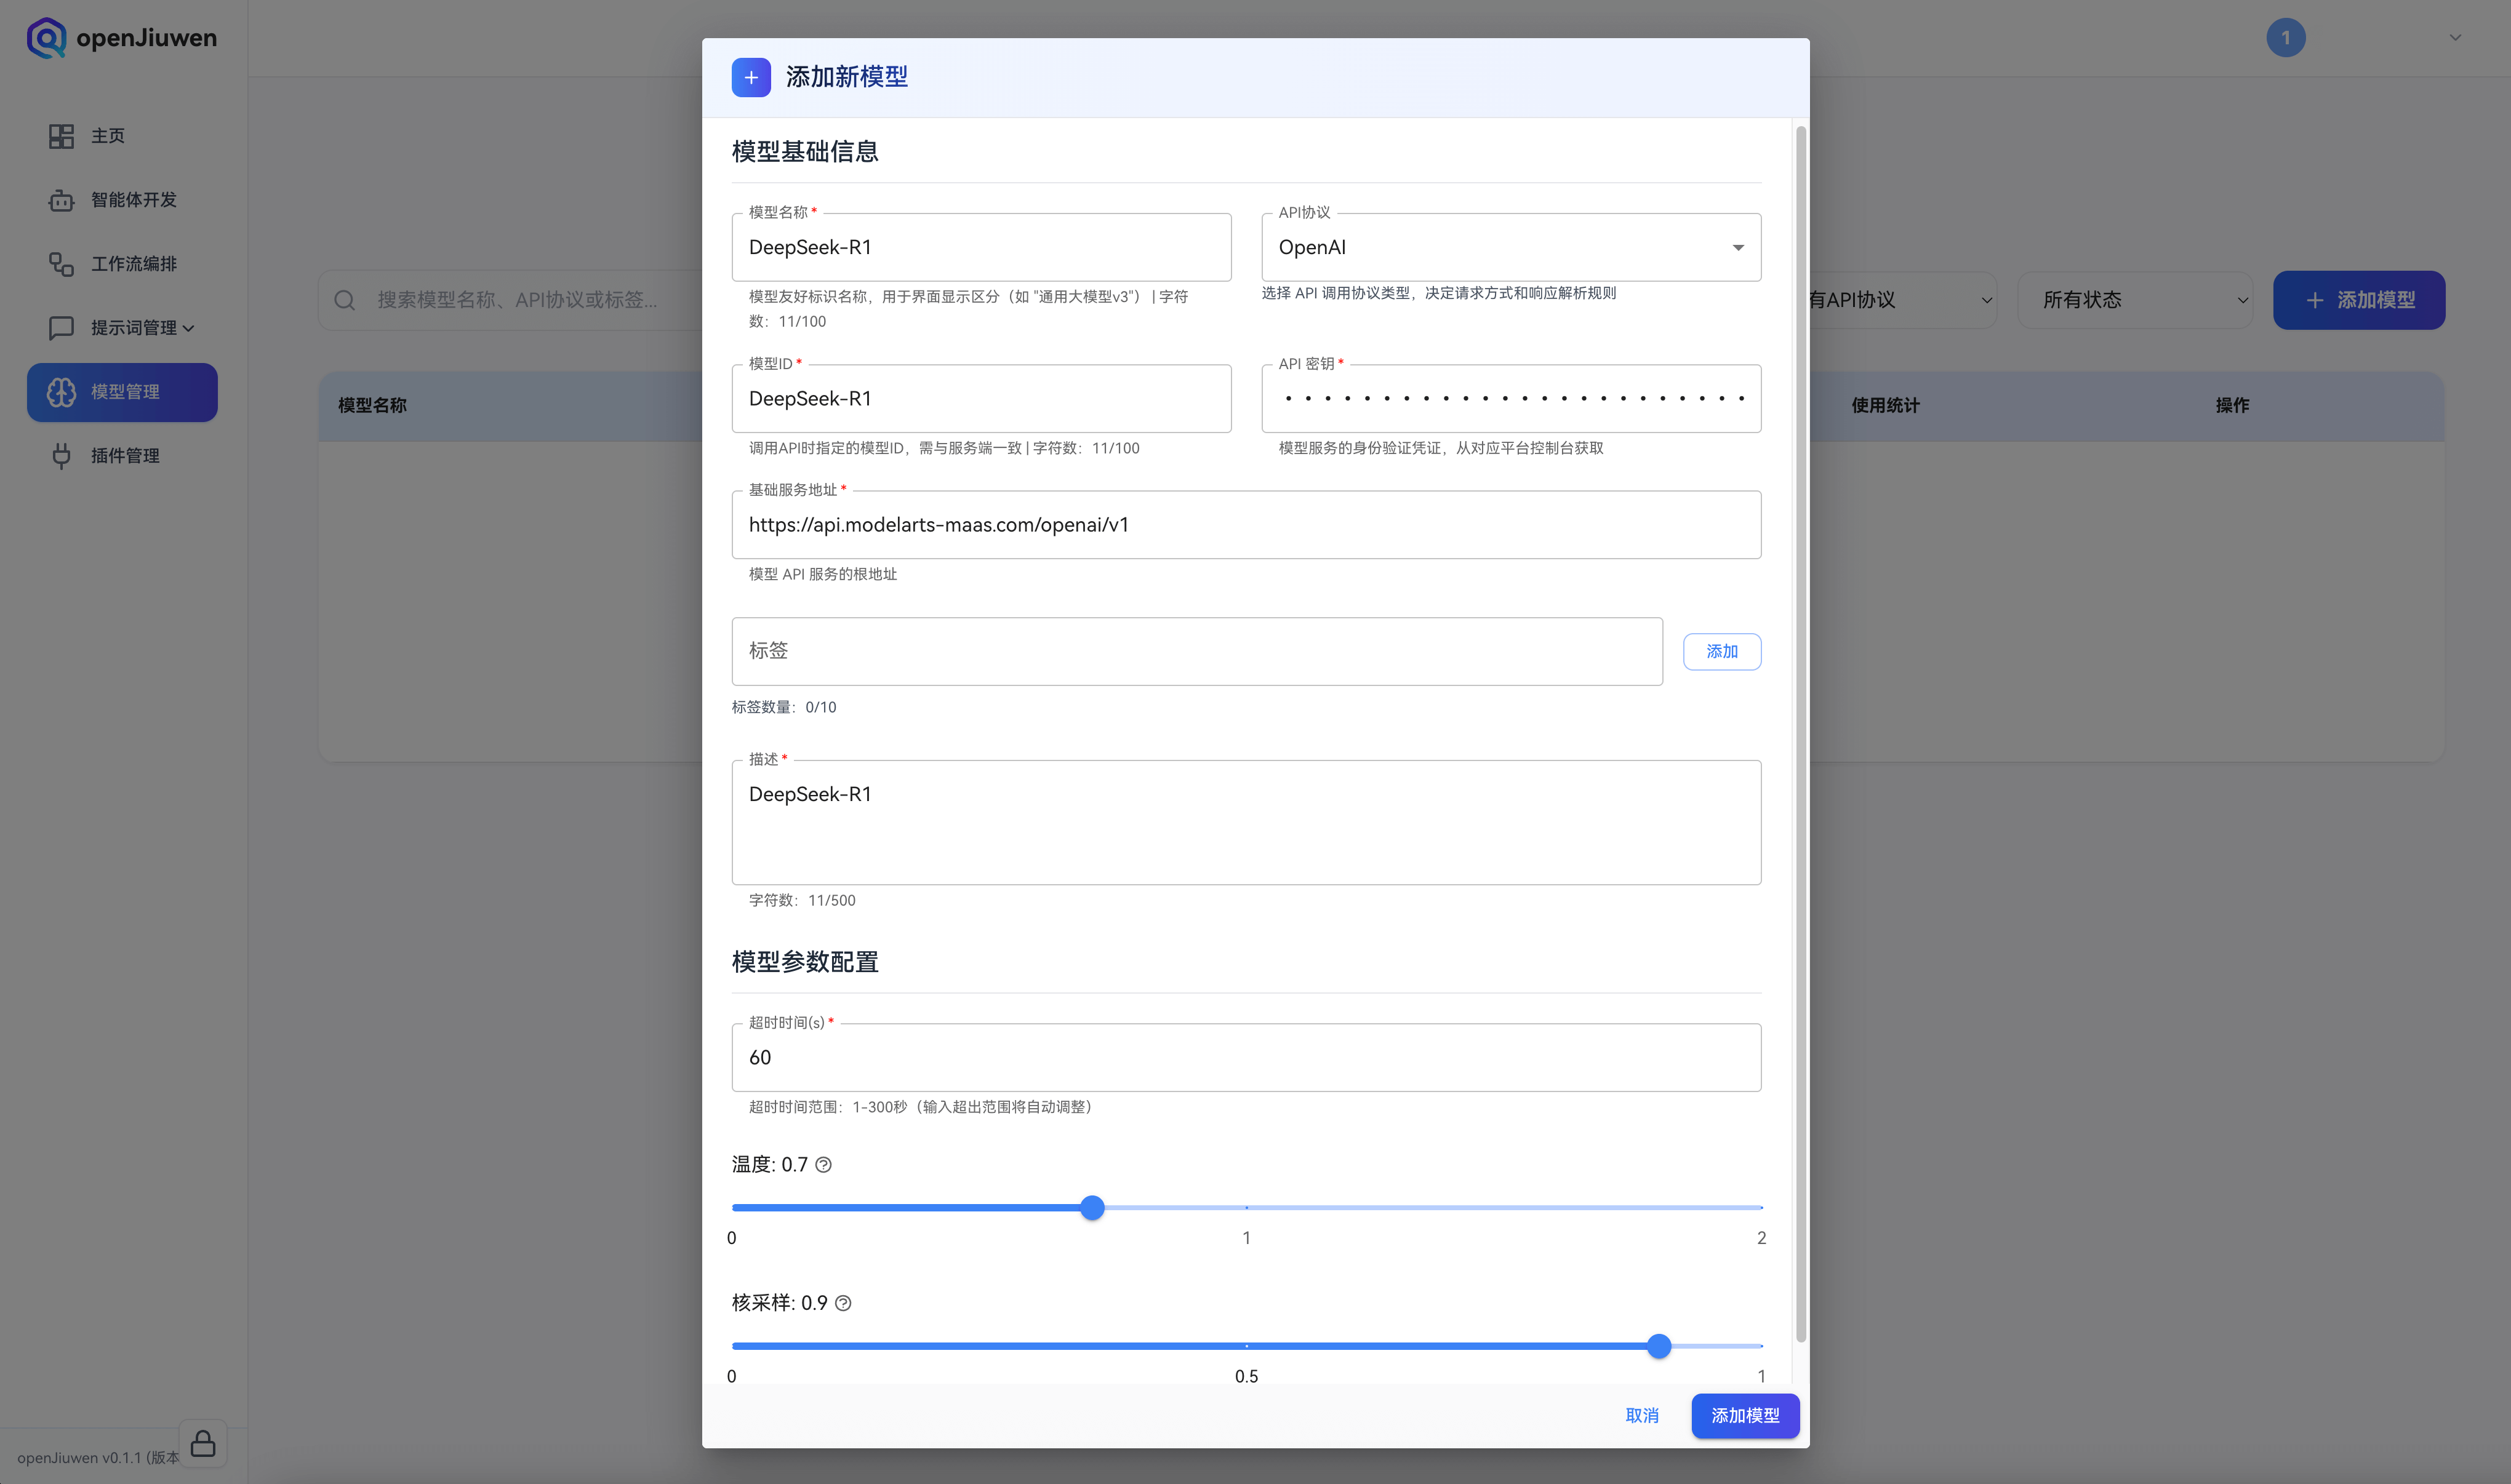Click the user avatar badge labeled 1
Image resolution: width=2511 pixels, height=1484 pixels.
tap(2285, 38)
